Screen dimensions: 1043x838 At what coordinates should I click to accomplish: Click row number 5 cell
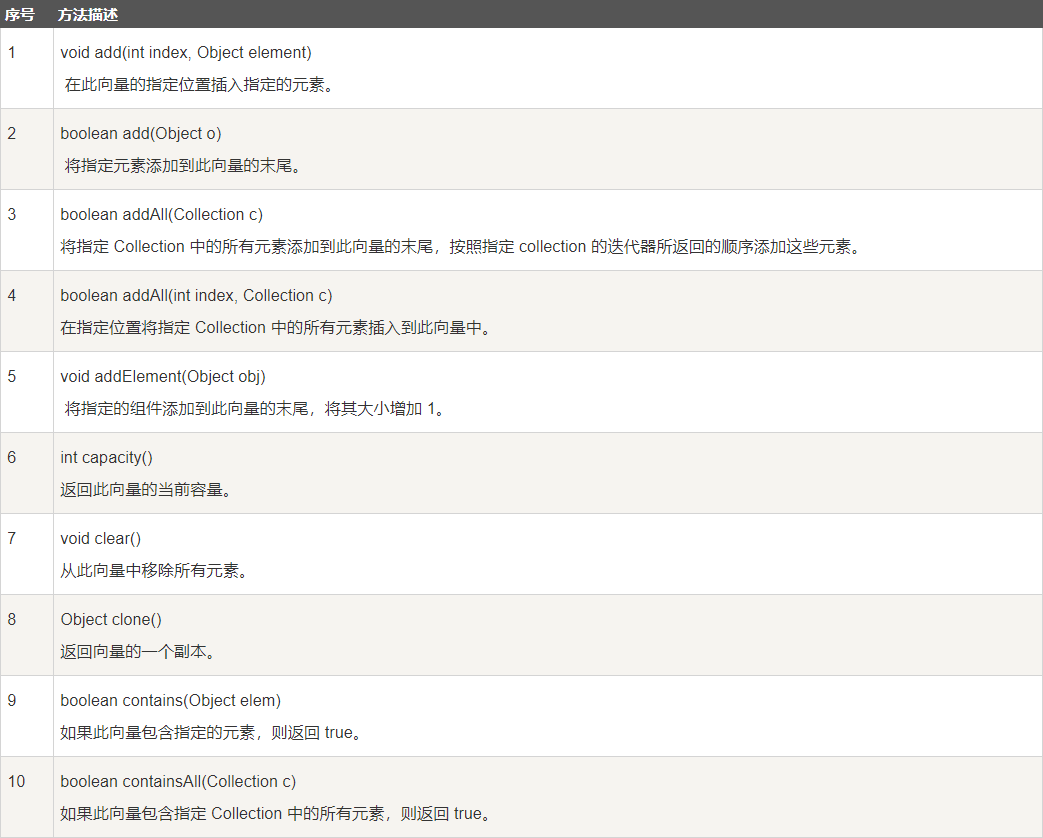[x=27, y=392]
